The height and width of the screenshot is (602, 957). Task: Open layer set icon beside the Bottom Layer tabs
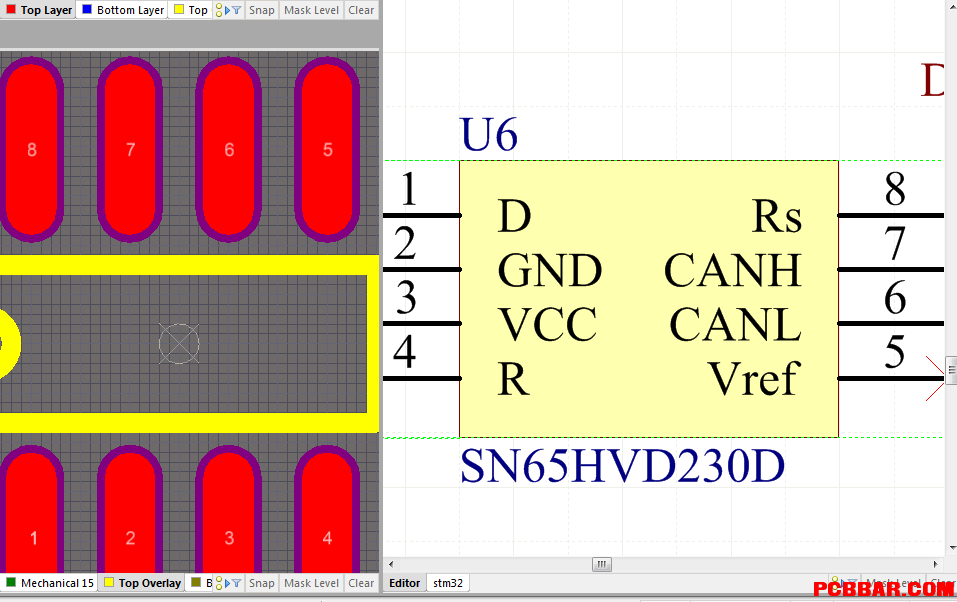219,10
